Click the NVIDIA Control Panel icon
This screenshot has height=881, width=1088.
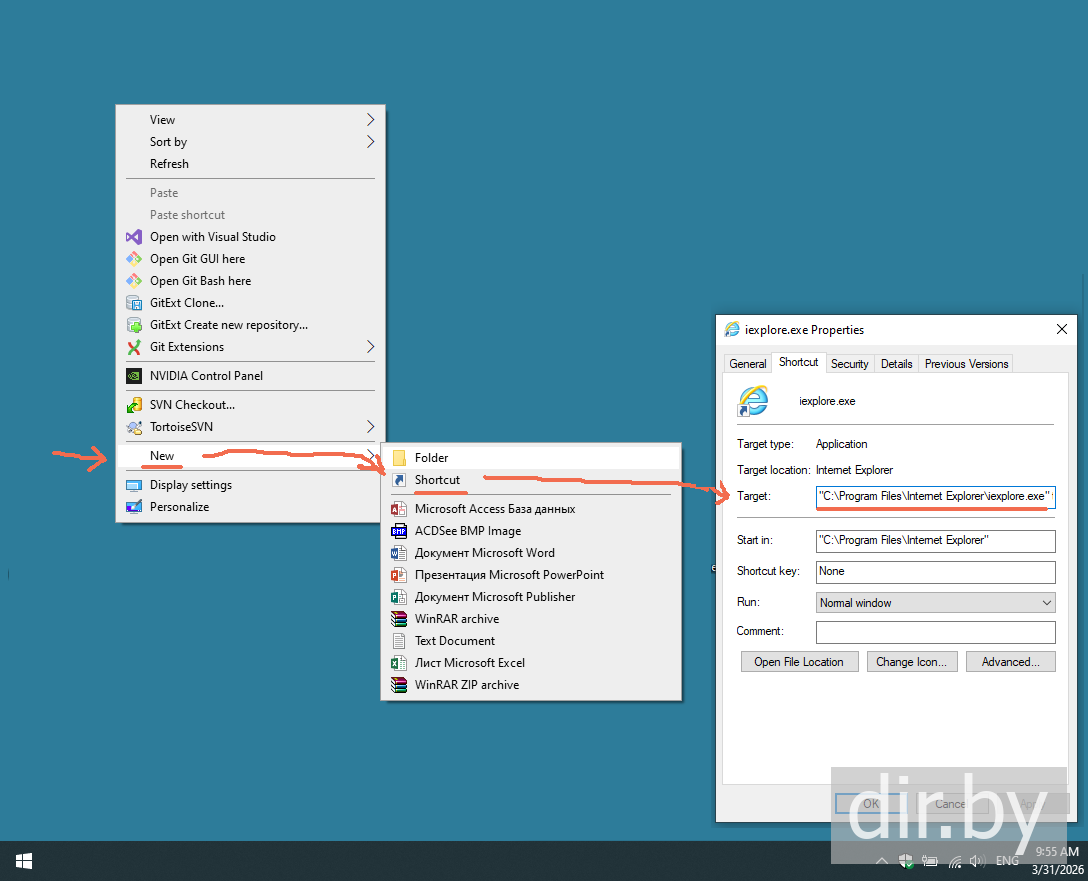[x=134, y=376]
